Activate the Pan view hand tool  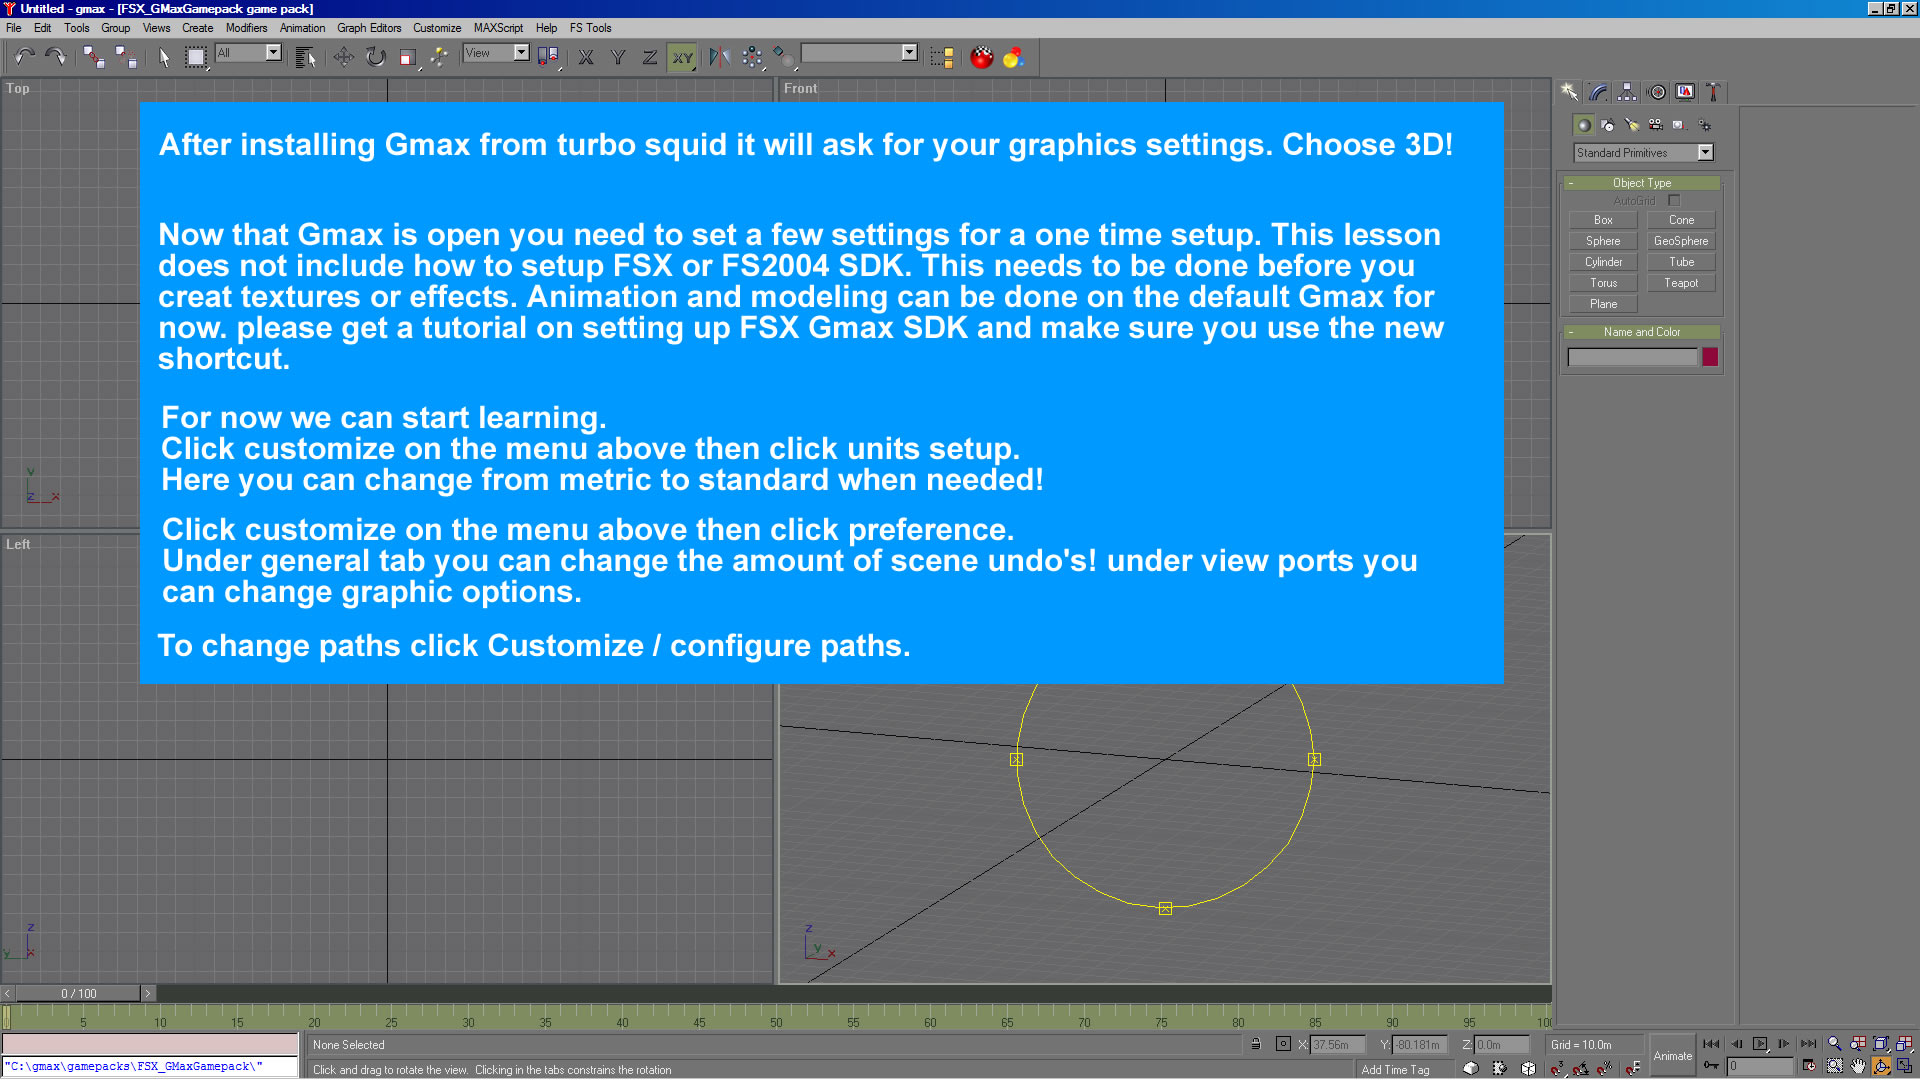(1858, 1067)
